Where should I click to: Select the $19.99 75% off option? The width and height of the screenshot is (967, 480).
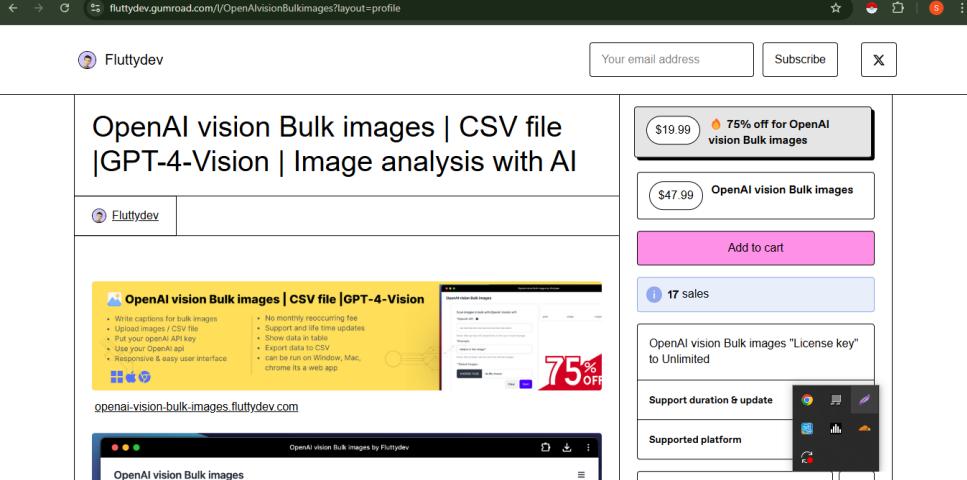pyautogui.click(x=755, y=131)
